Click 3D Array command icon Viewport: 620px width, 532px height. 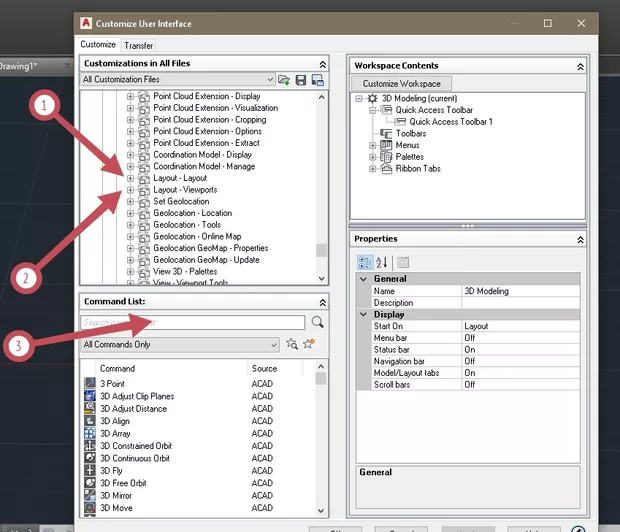coord(90,433)
